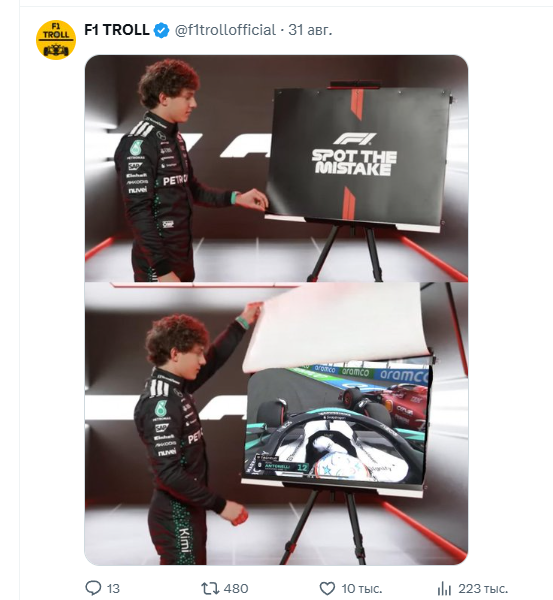Click the 223 тыс. views count
Image resolution: width=553 pixels, height=600 pixels.
(x=483, y=588)
